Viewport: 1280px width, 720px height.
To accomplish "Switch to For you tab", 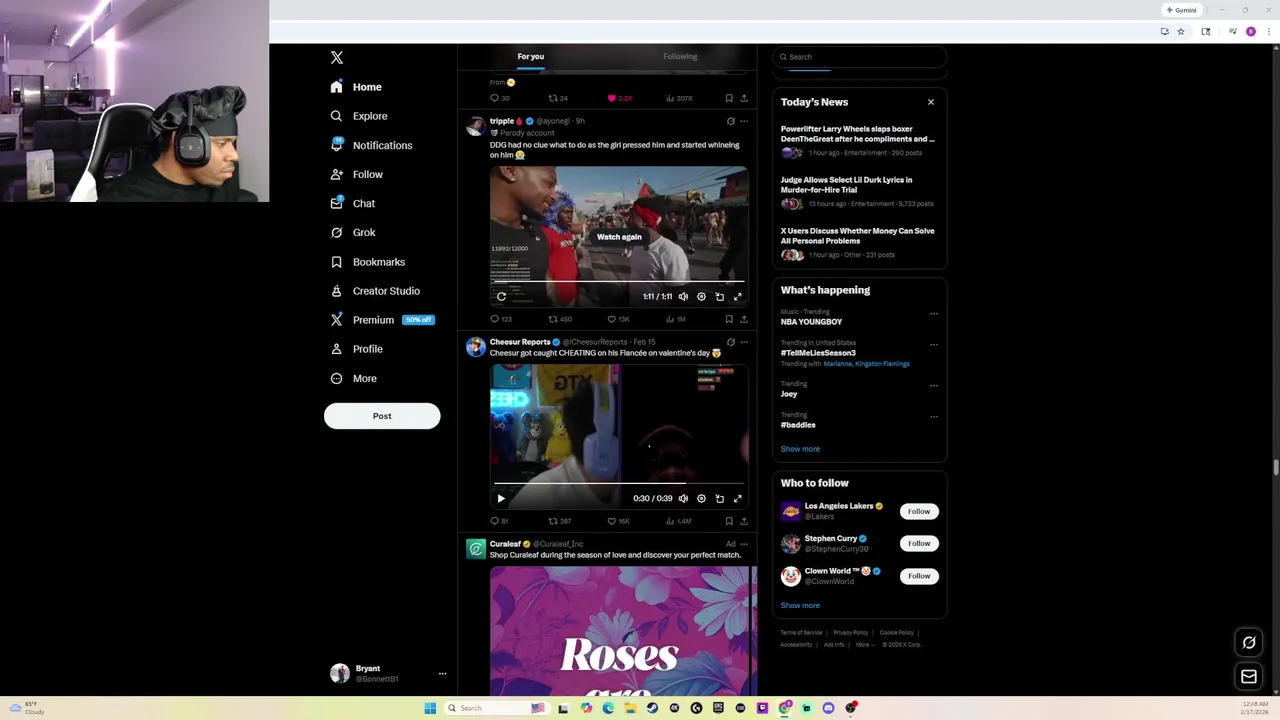I will [531, 57].
